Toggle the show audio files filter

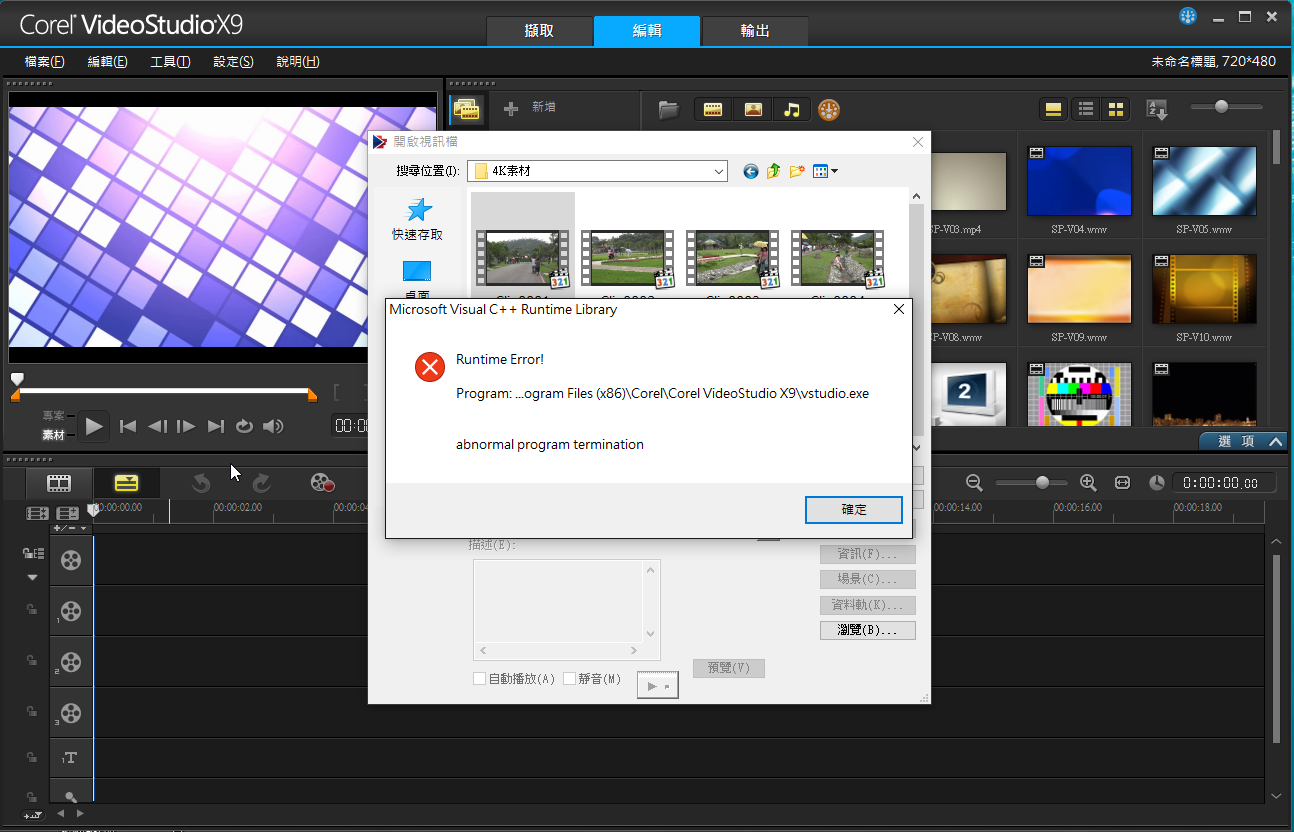791,109
